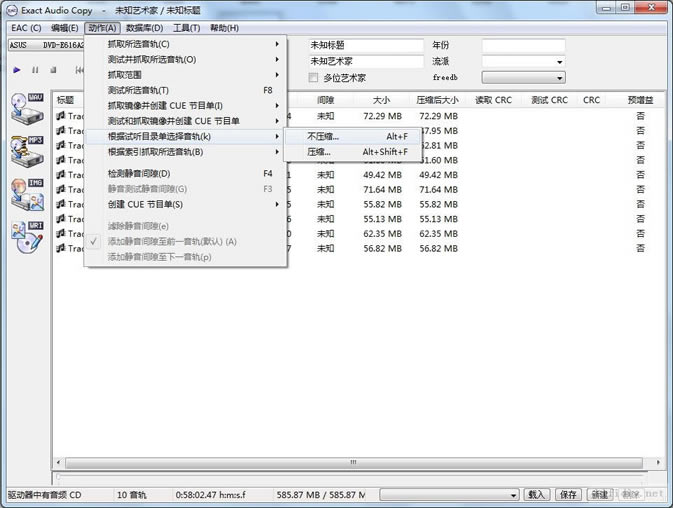Enable the 多位艺术家 checkbox
Image resolution: width=673 pixels, height=508 pixels.
click(314, 77)
